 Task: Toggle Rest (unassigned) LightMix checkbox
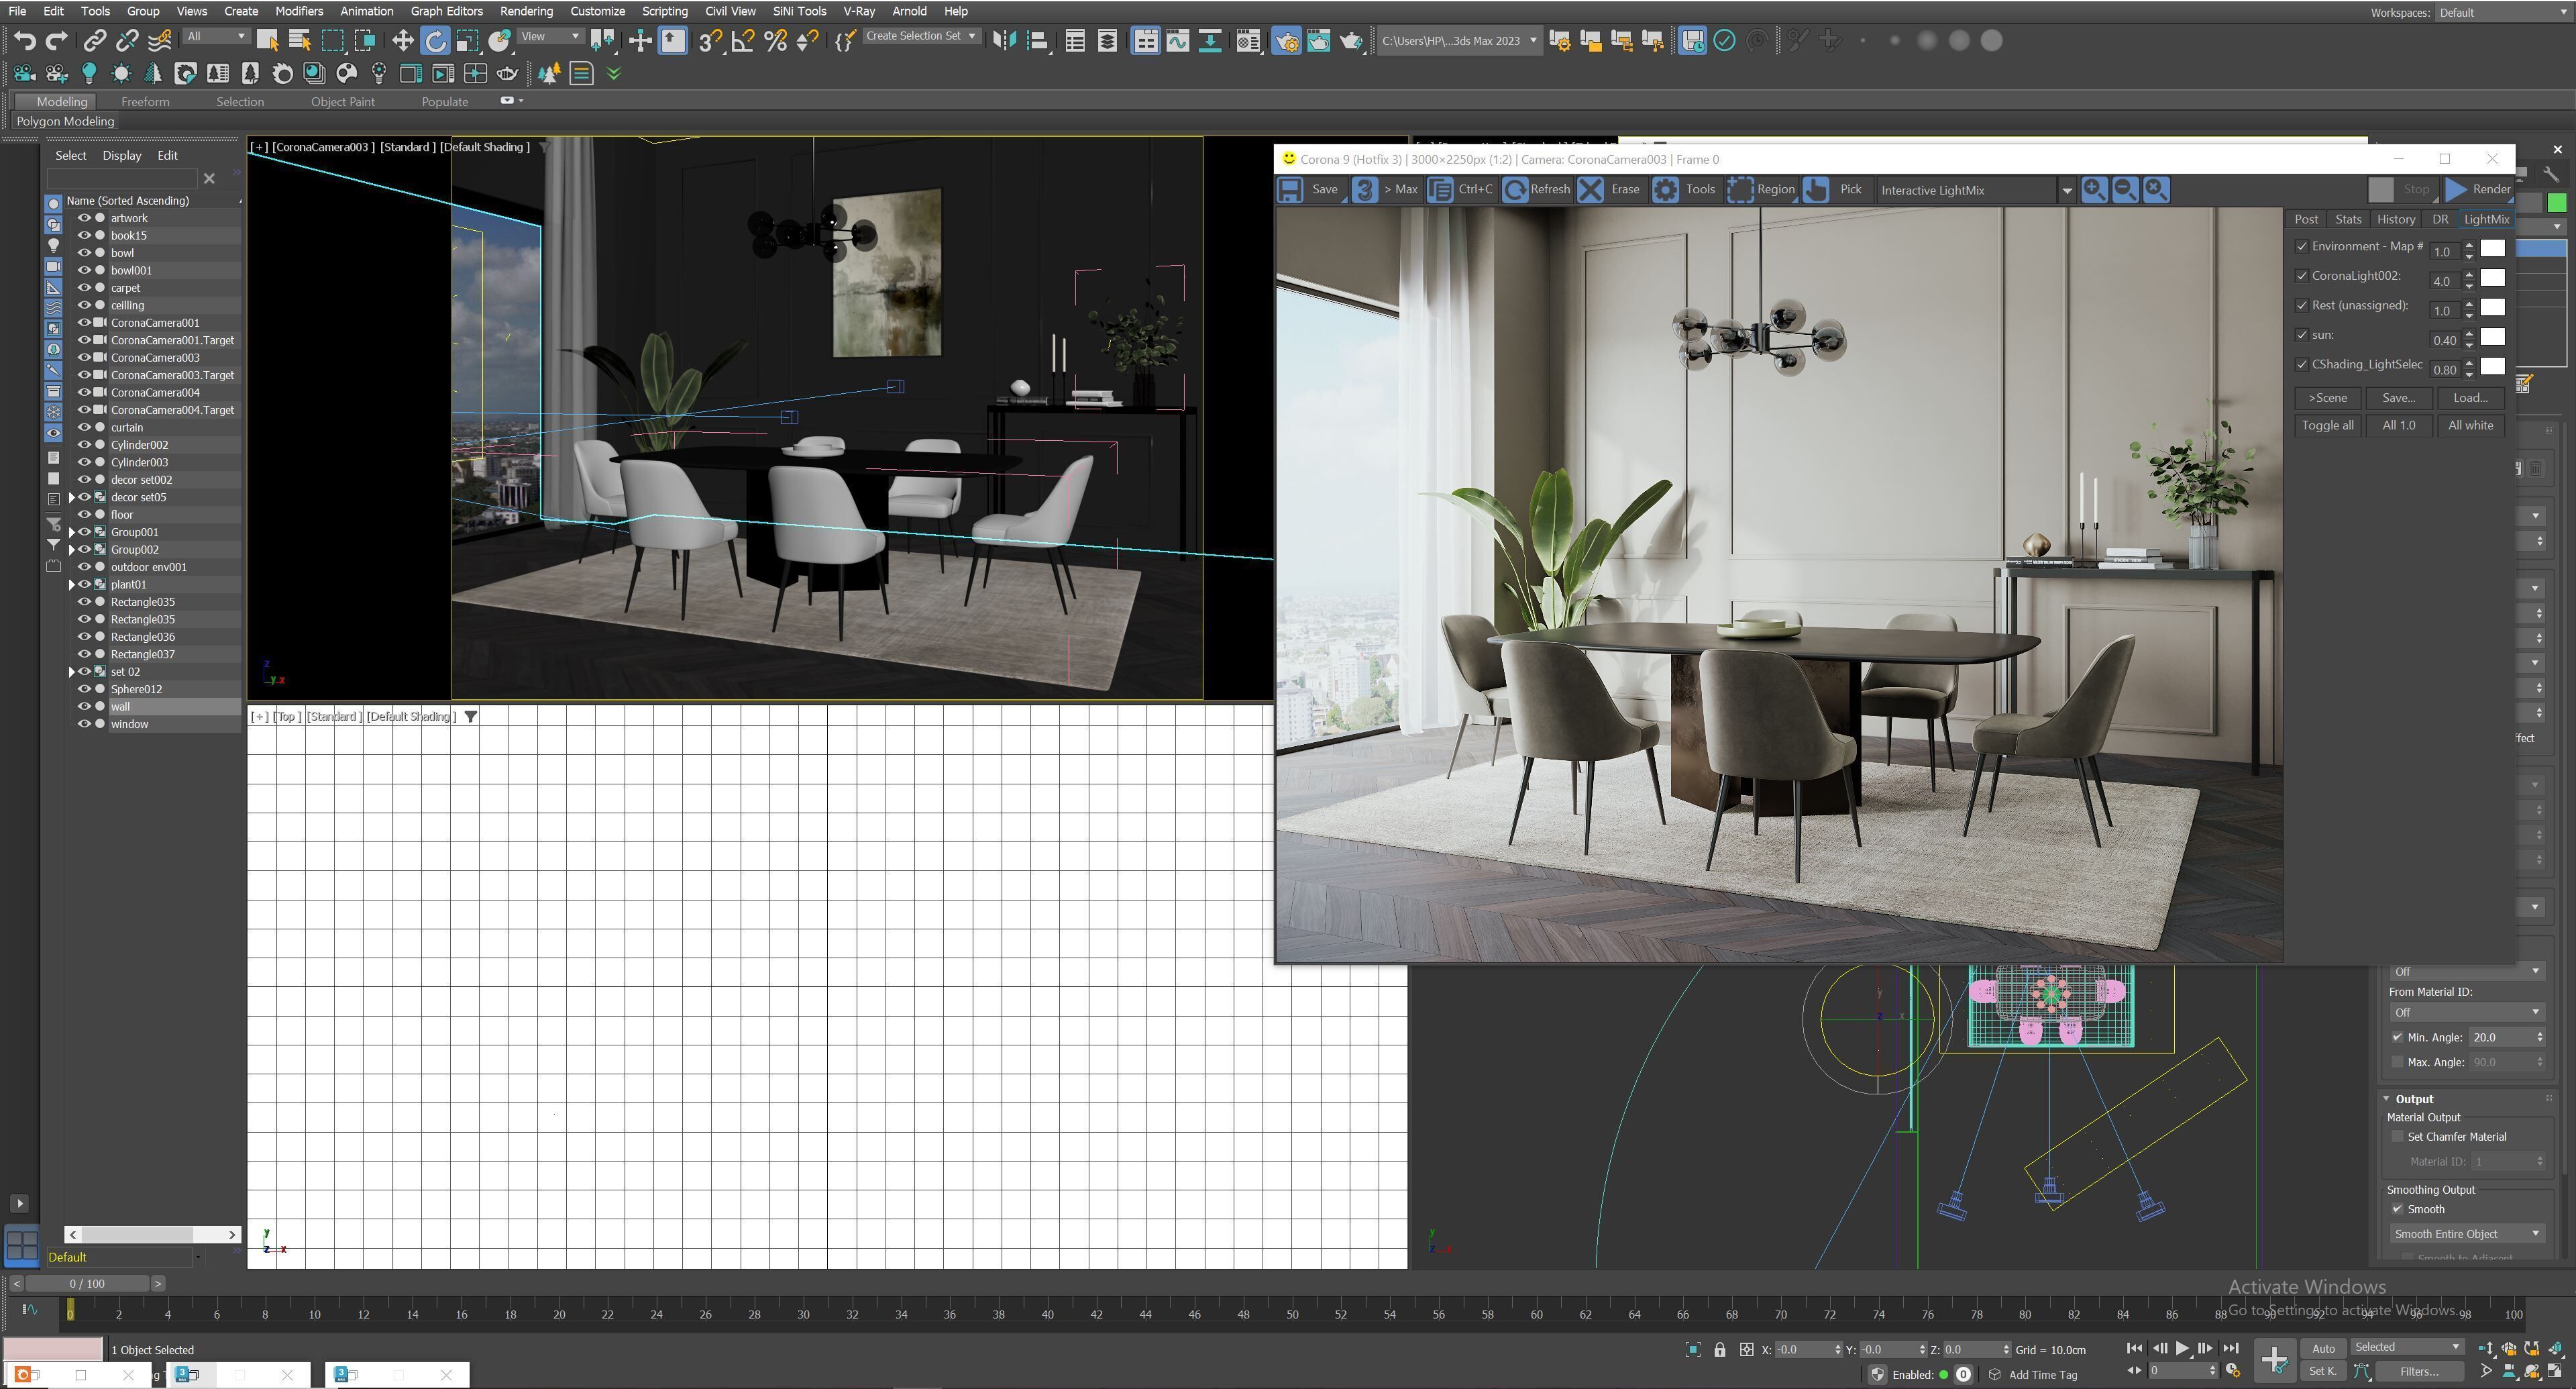click(2301, 305)
